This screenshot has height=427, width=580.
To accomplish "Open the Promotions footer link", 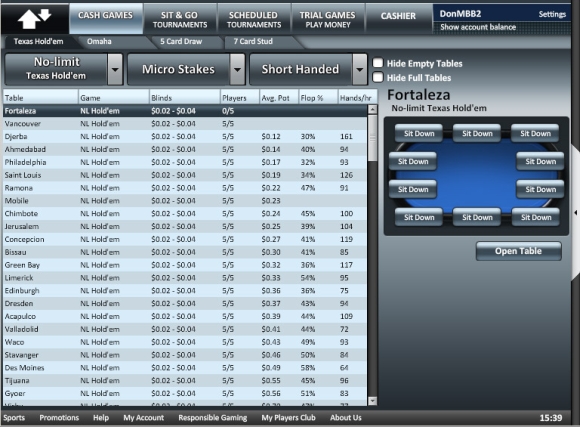I will (59, 418).
